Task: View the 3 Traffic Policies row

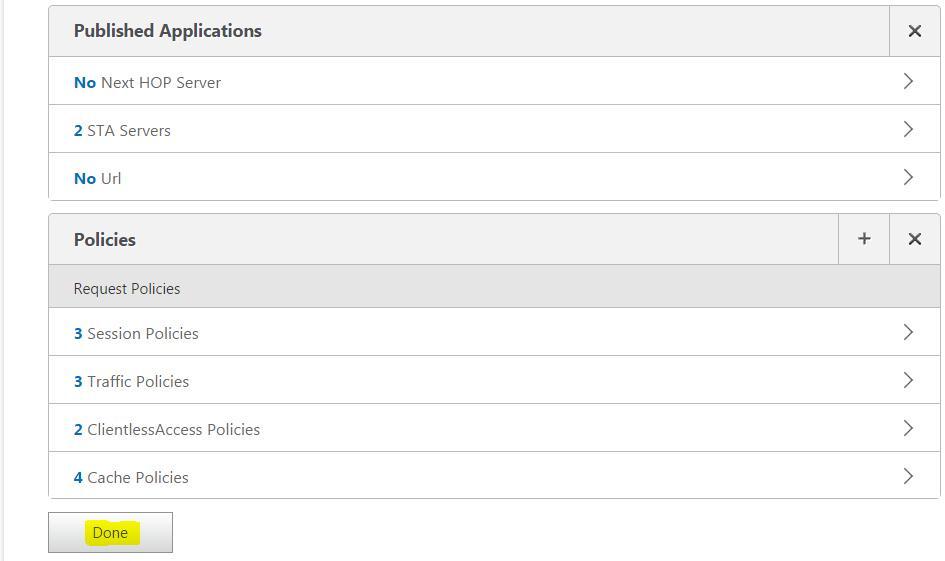Action: point(131,381)
